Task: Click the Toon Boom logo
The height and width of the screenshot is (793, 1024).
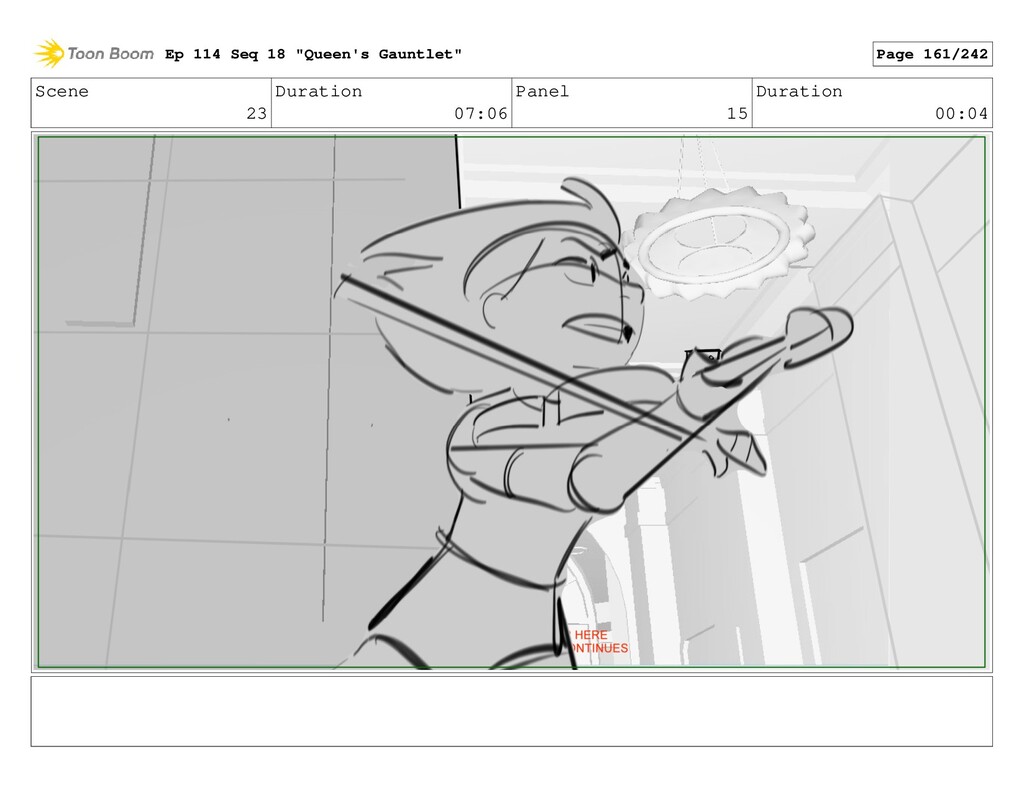Action: pos(94,54)
